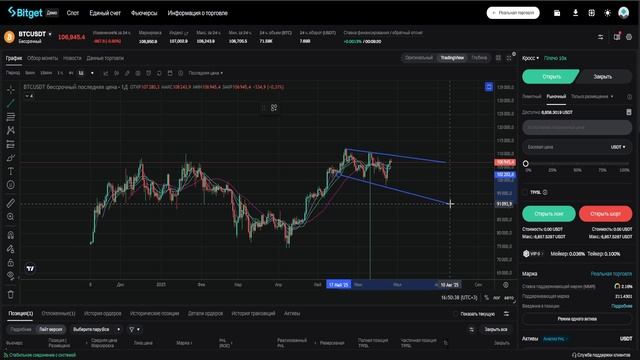Open the pattern drawing tools

pos(11,130)
